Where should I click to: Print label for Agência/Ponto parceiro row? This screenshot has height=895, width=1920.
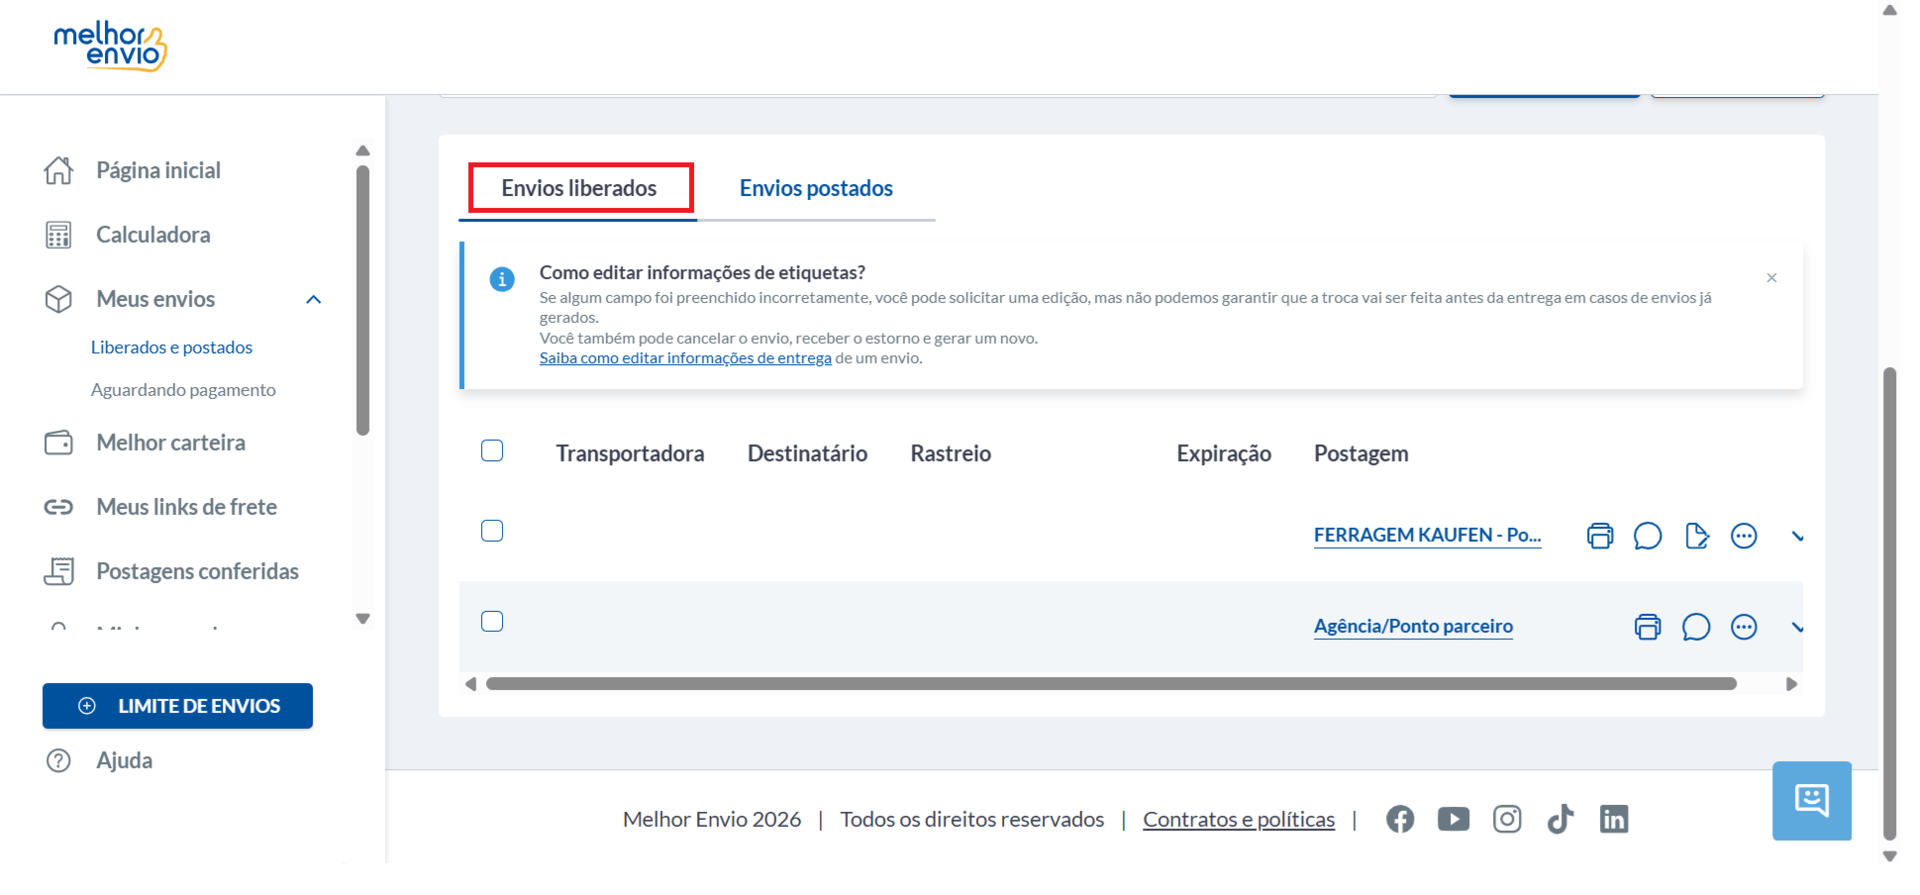click(1648, 627)
